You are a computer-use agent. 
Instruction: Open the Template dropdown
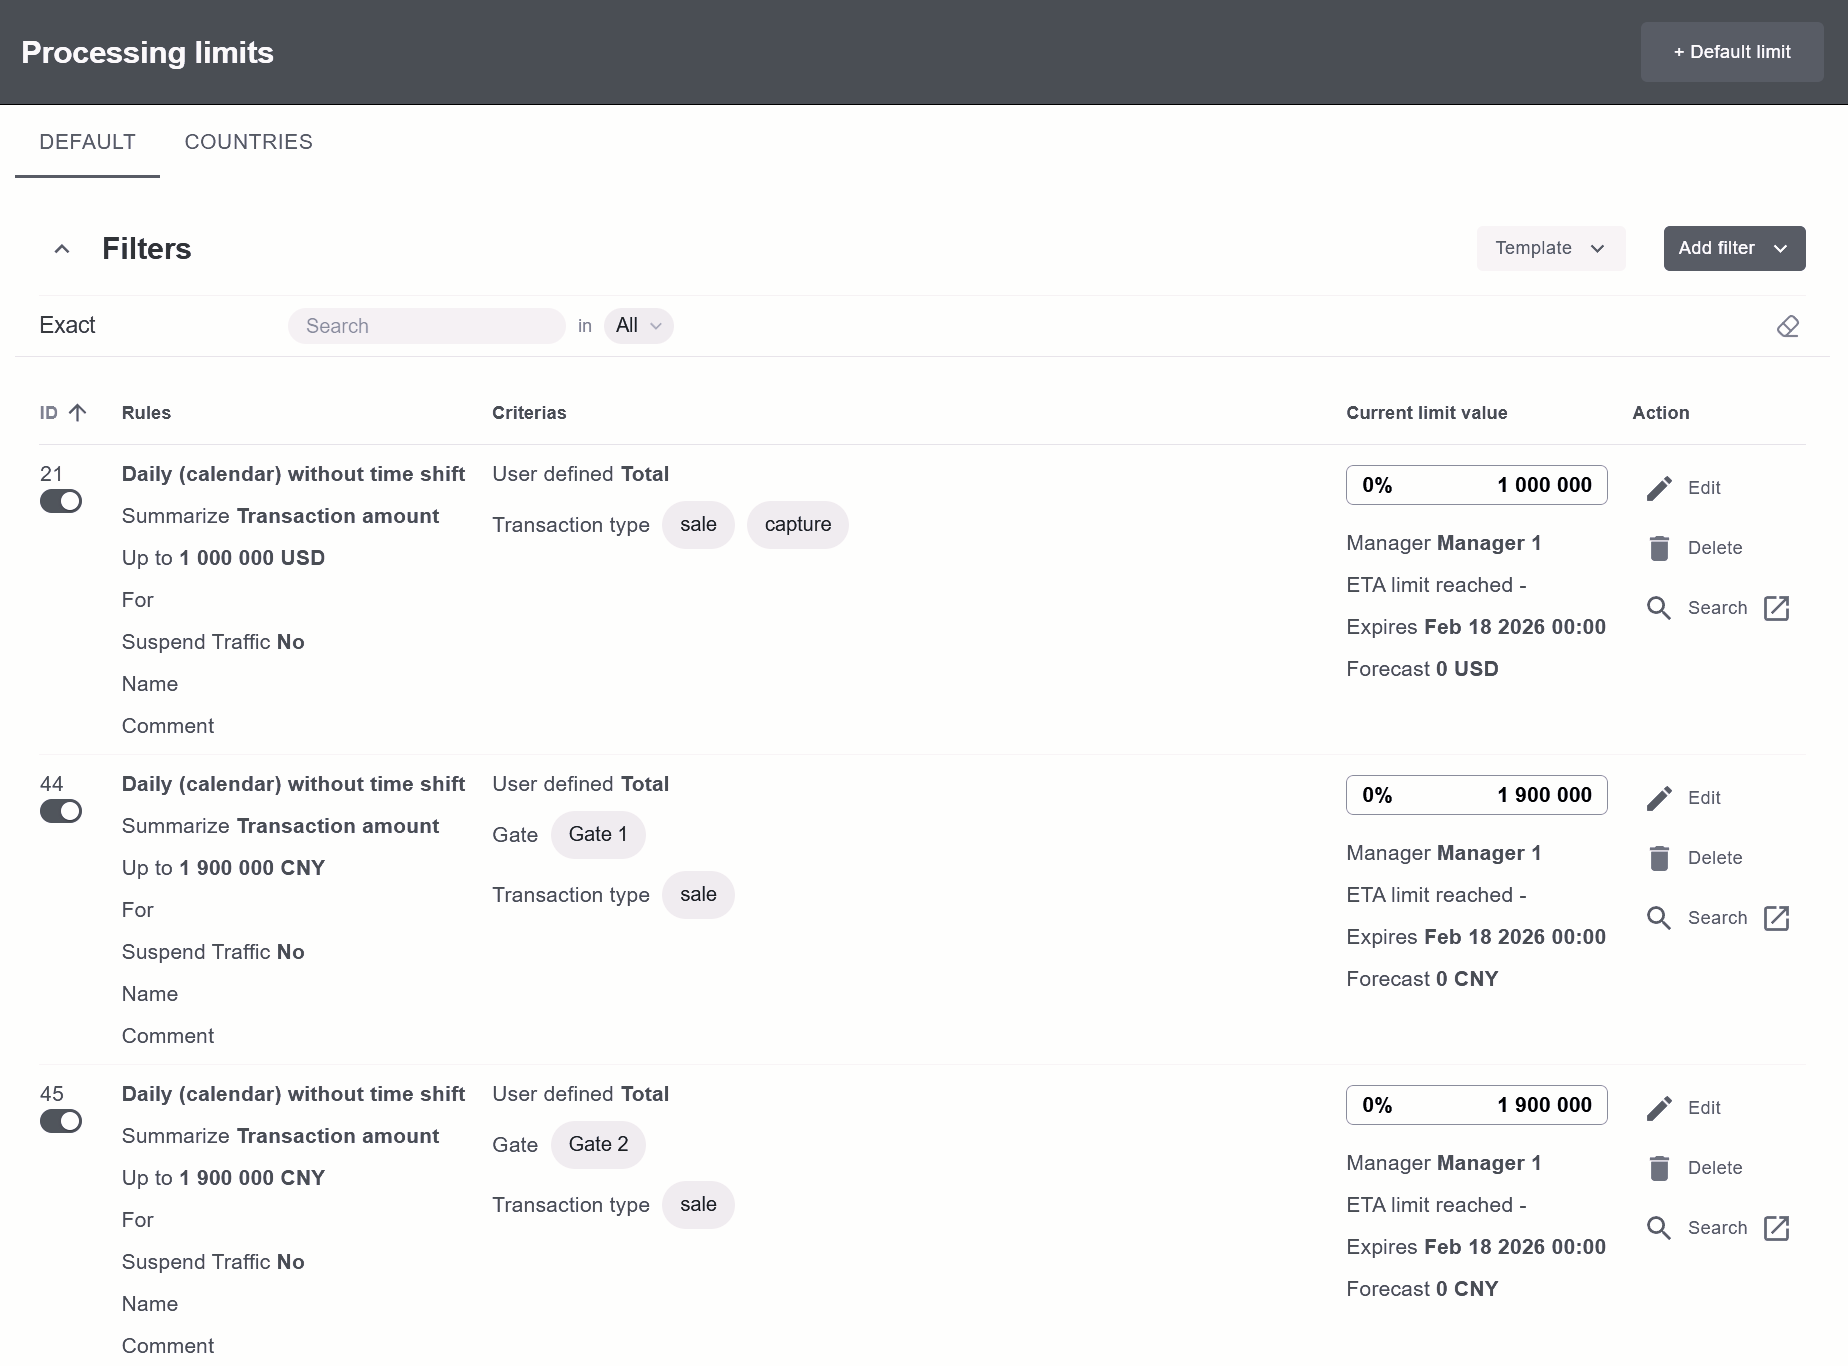tap(1550, 248)
